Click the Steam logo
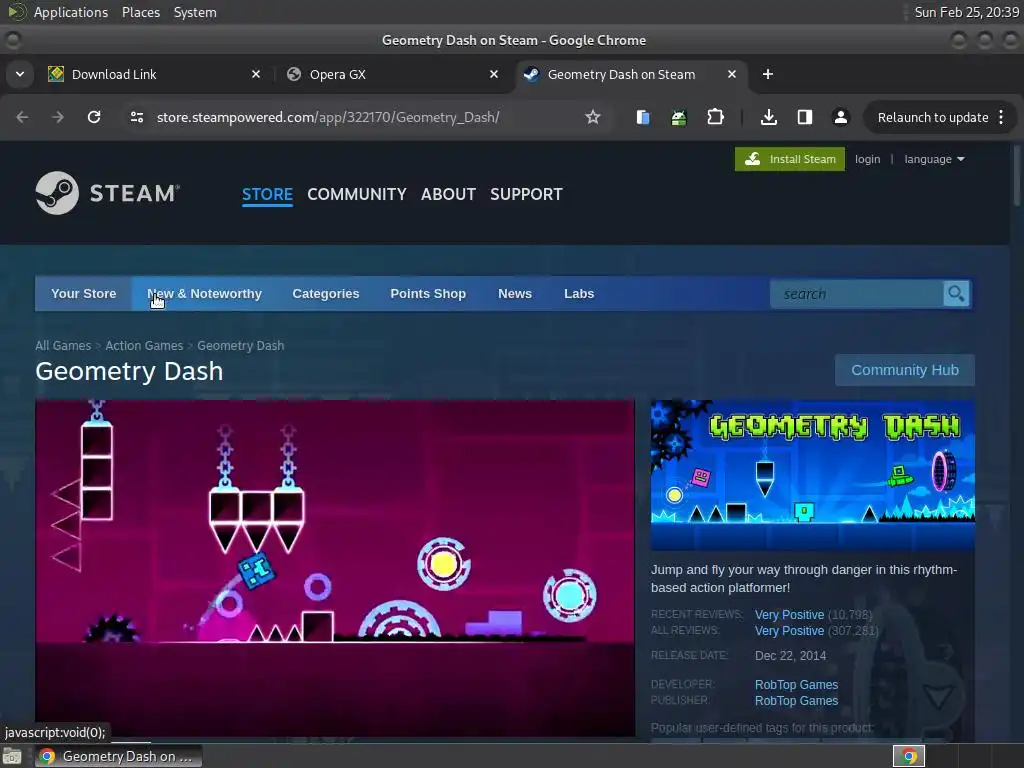 [x=108, y=193]
